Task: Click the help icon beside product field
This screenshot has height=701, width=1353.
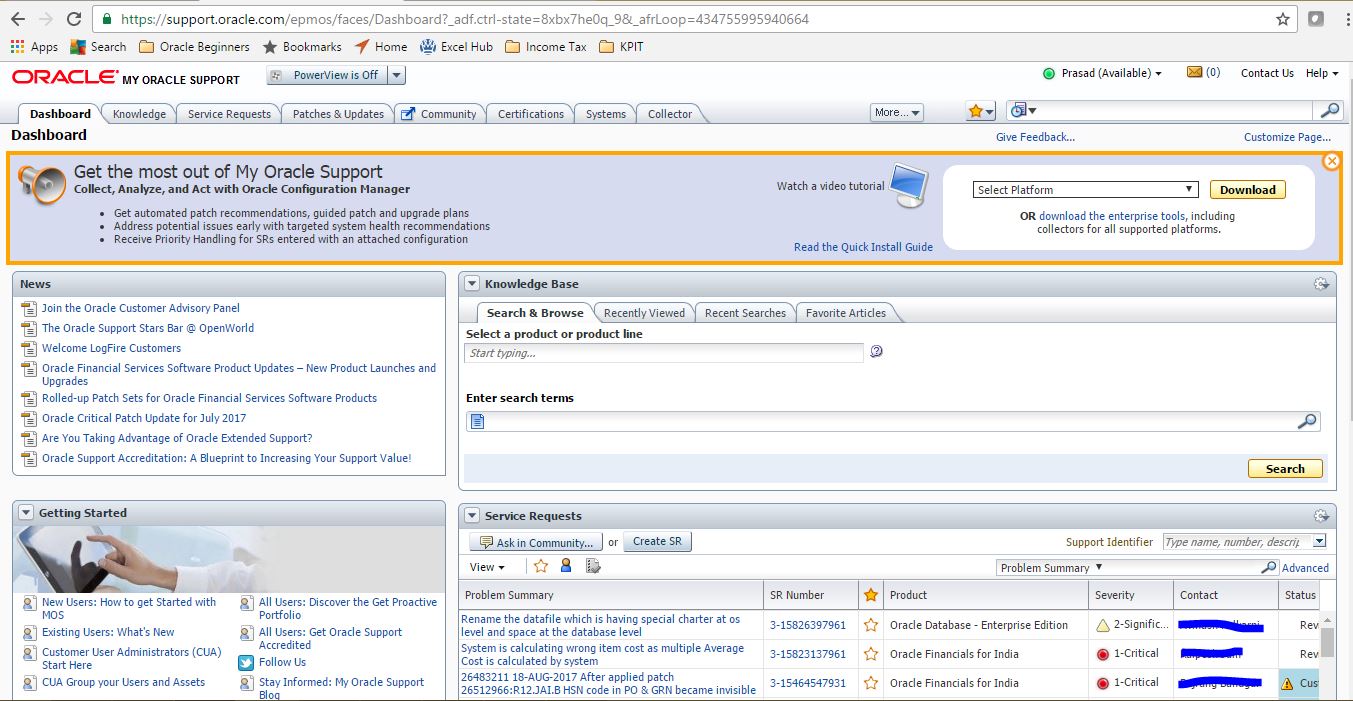Action: point(877,352)
